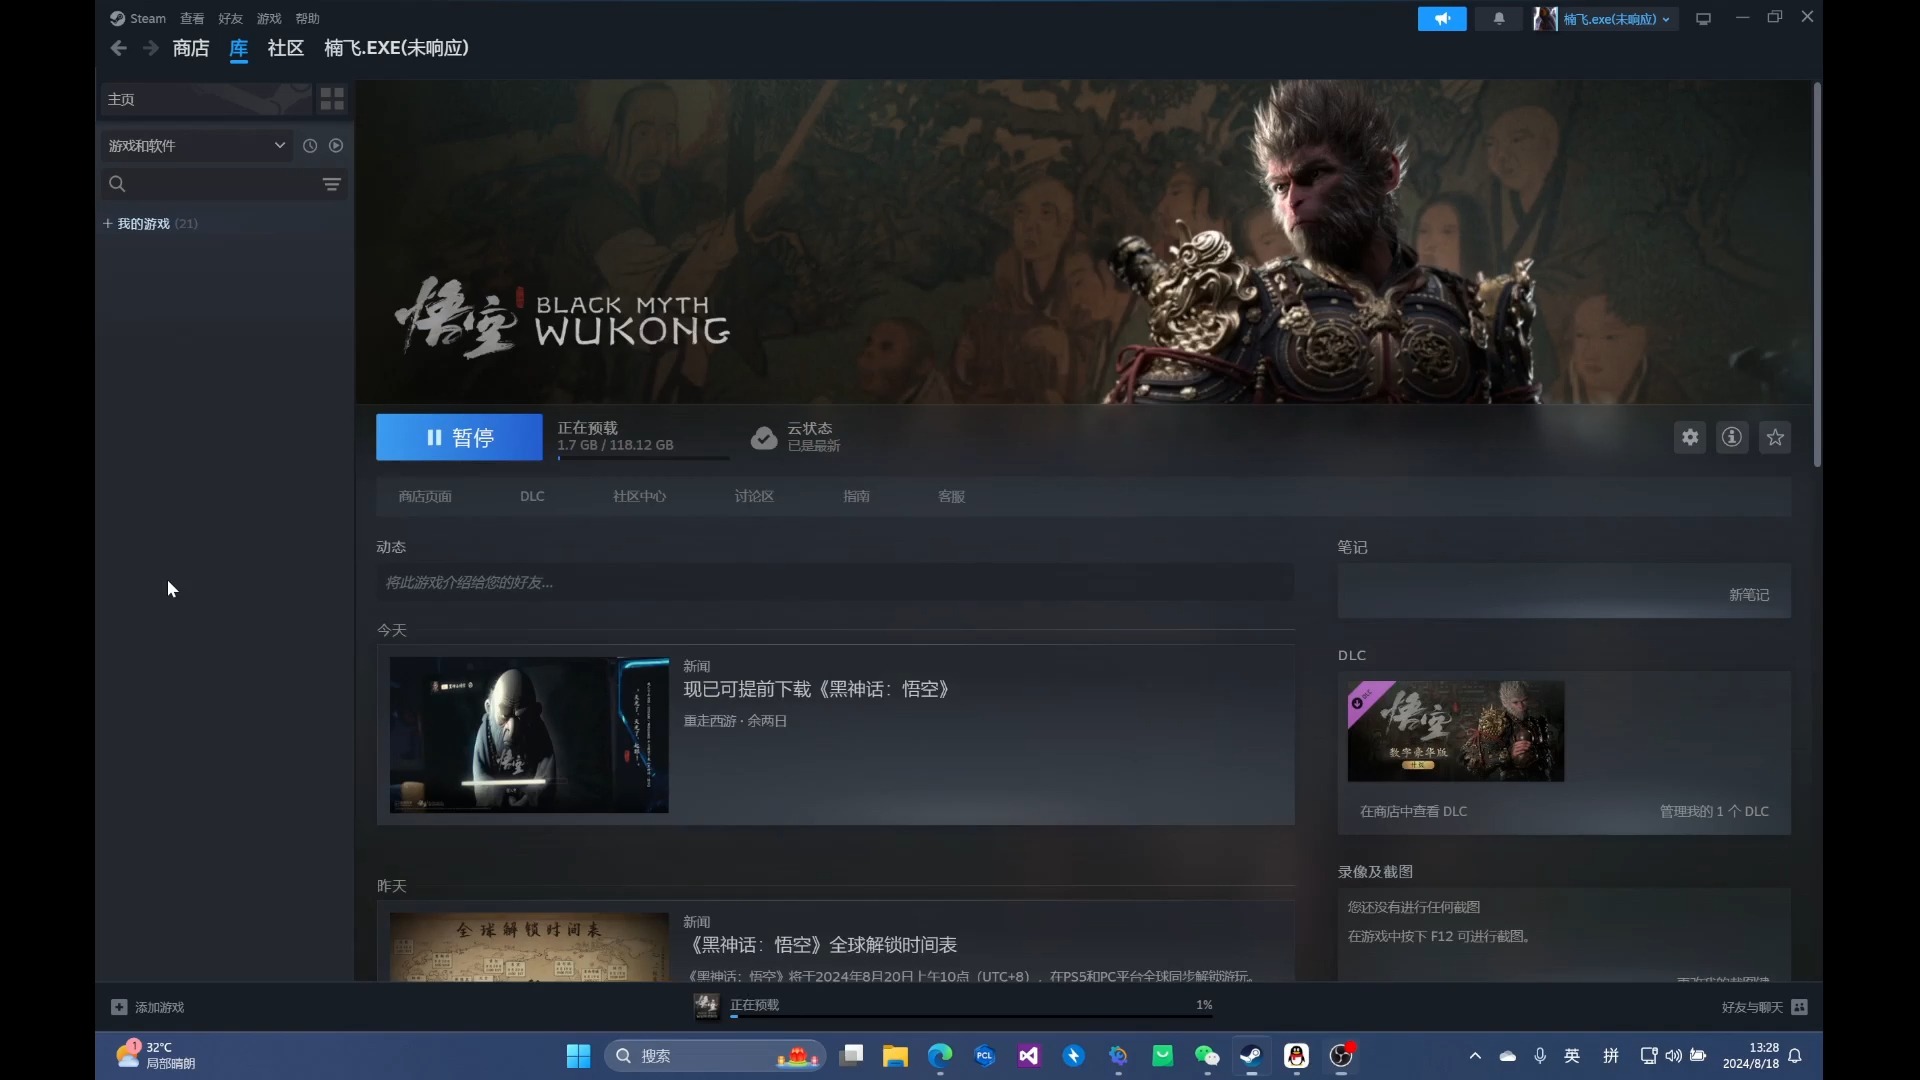Open the Wukong DLC thumbnail
Viewport: 1920px width, 1080px height.
tap(1456, 732)
